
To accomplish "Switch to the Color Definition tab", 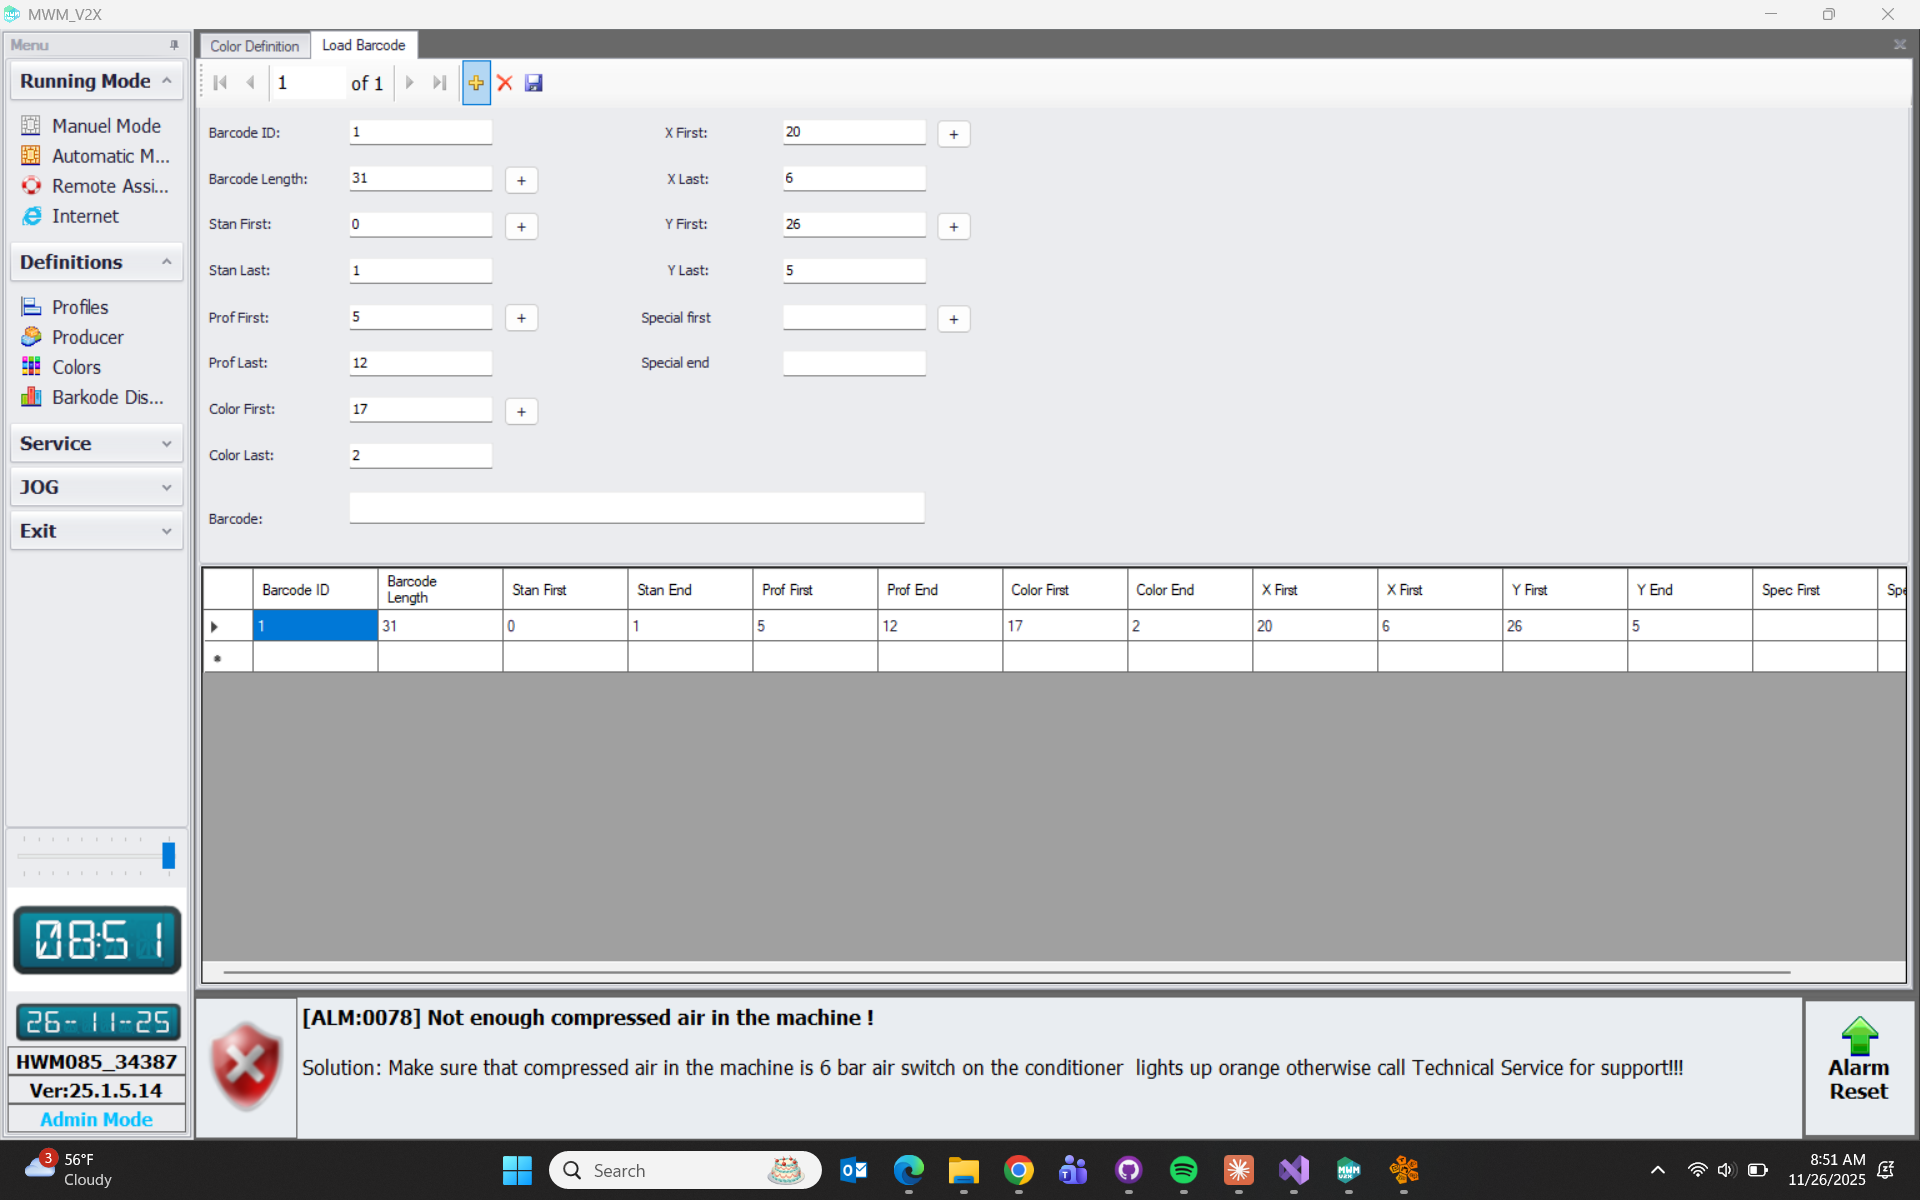I will click(254, 46).
